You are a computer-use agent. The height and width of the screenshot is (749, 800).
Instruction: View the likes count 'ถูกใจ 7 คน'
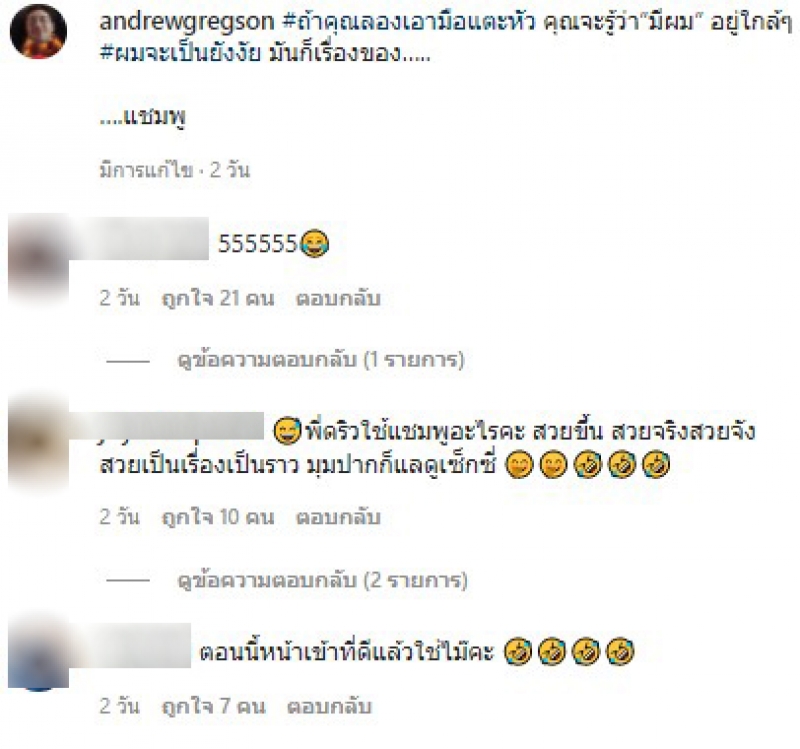[213, 706]
